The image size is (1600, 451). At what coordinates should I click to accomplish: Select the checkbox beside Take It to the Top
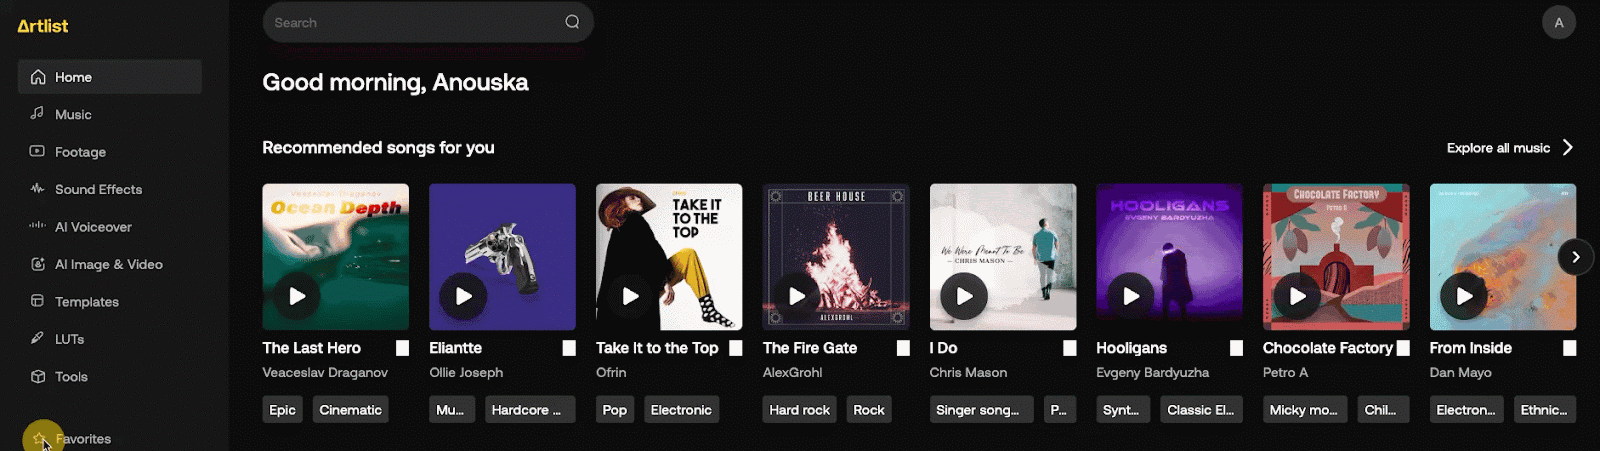[736, 348]
